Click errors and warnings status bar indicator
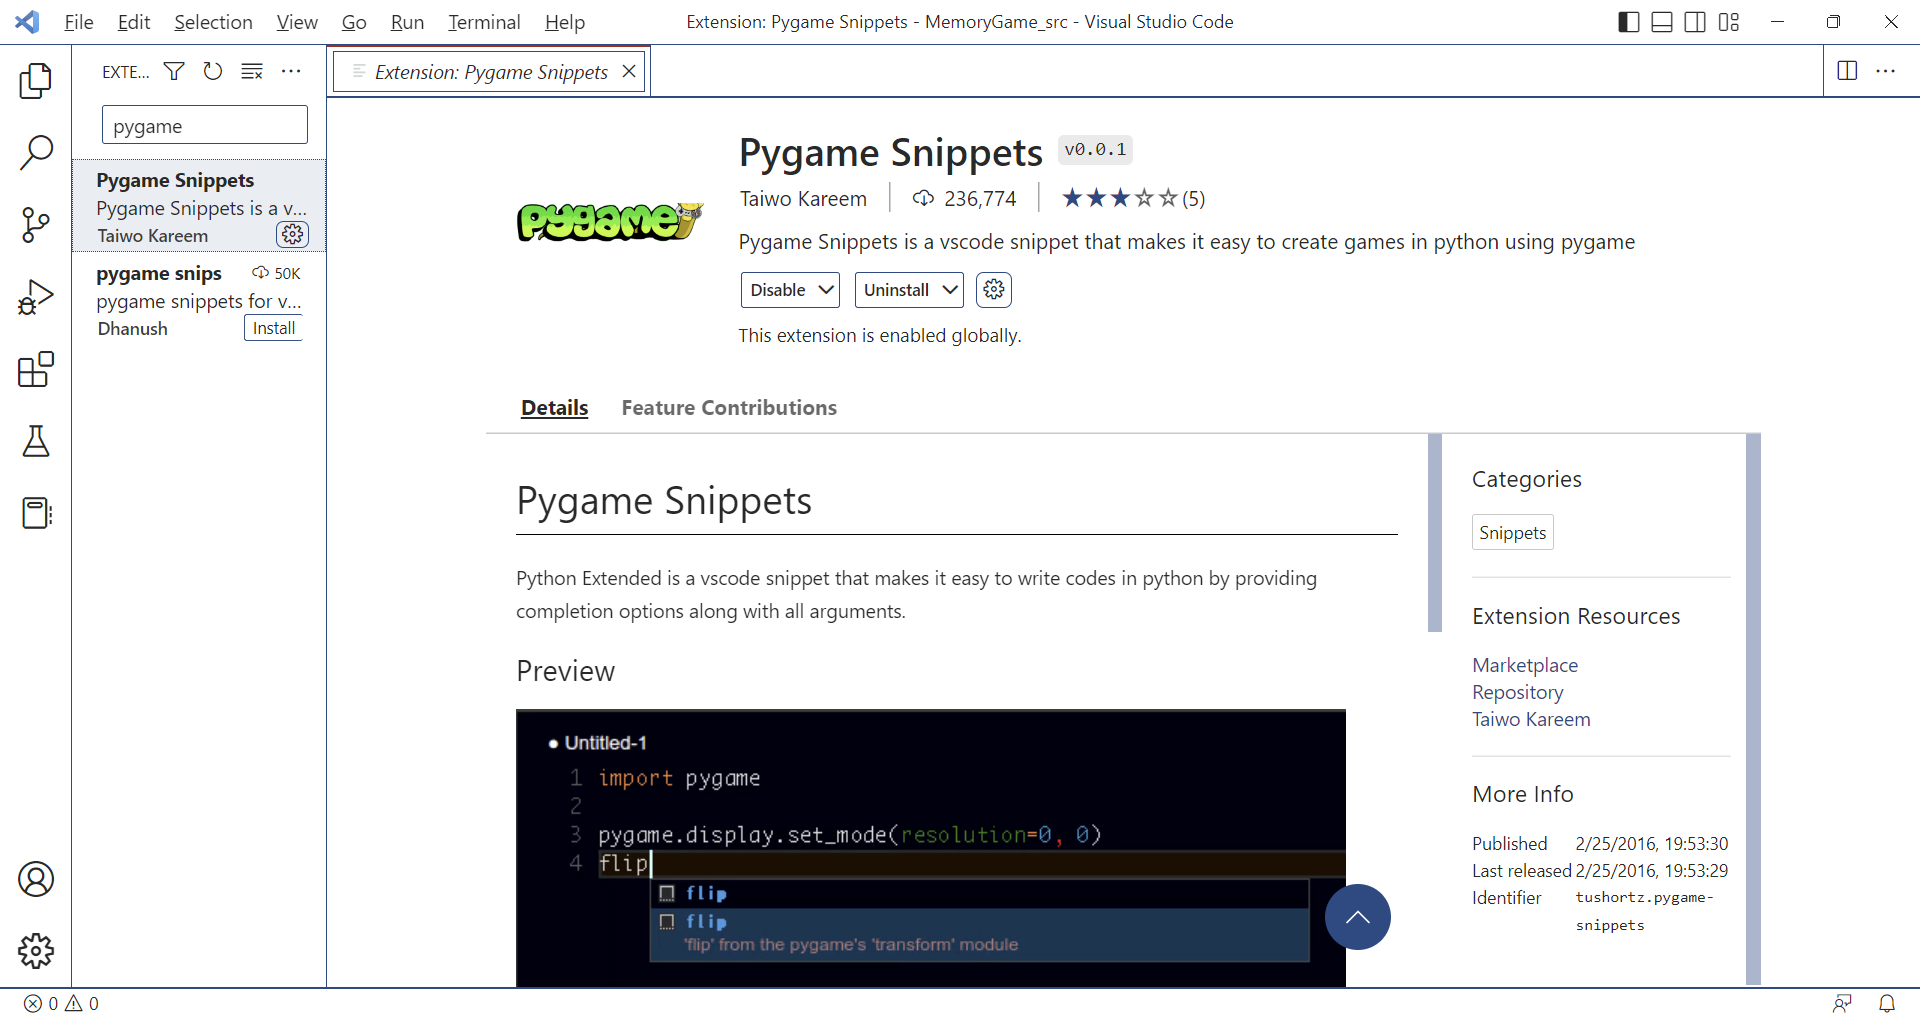This screenshot has height=1020, width=1920. [x=61, y=1004]
